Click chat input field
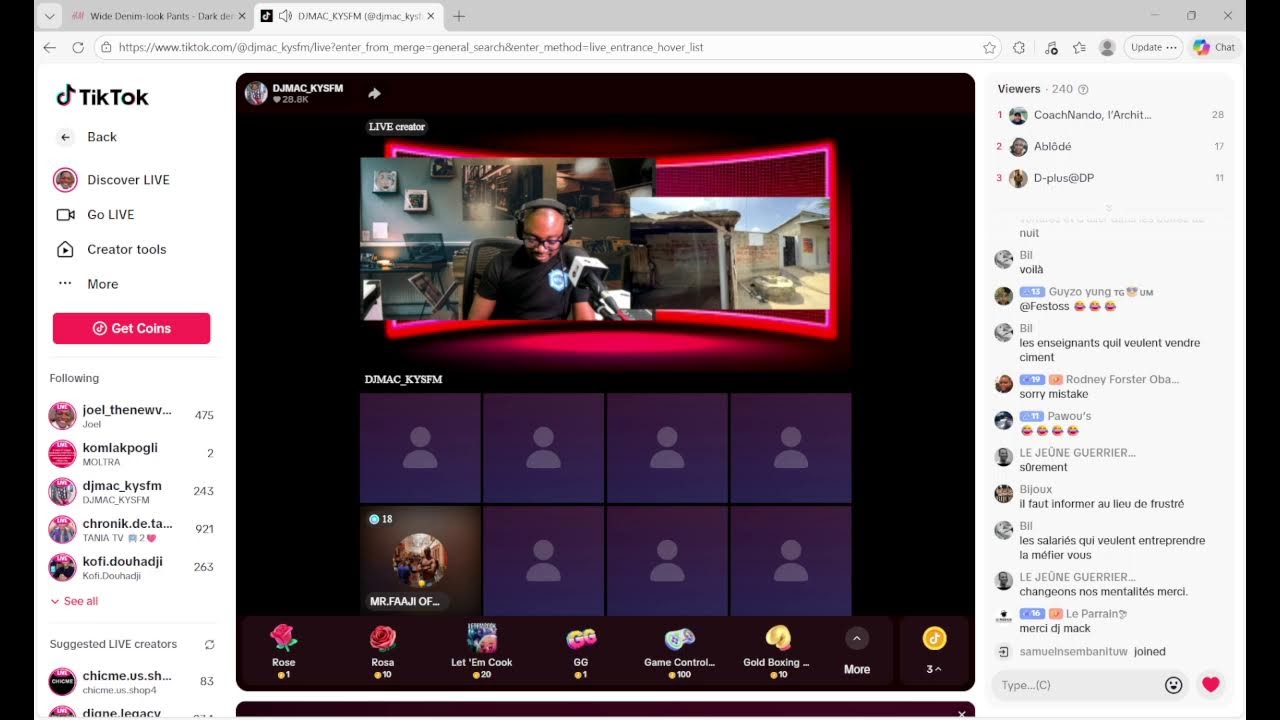 click(1075, 685)
